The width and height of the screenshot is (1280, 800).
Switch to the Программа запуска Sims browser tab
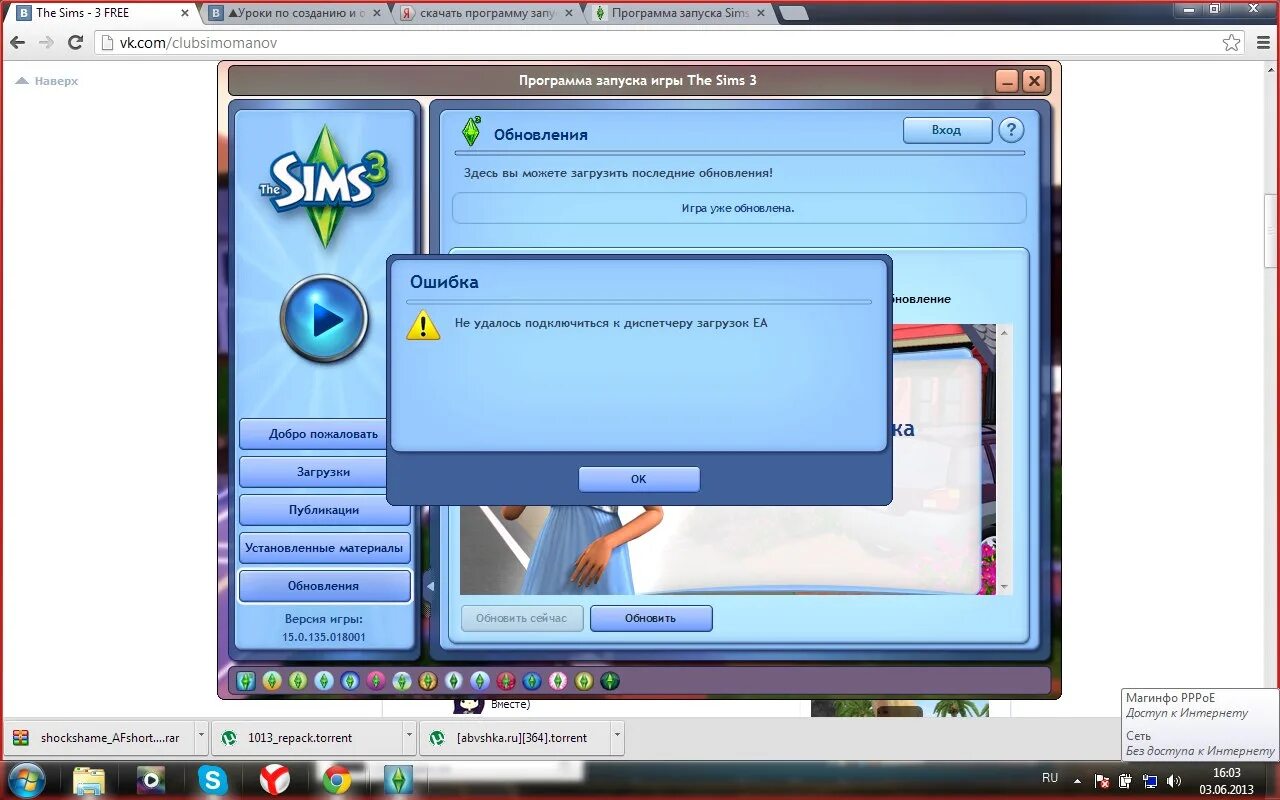click(679, 13)
